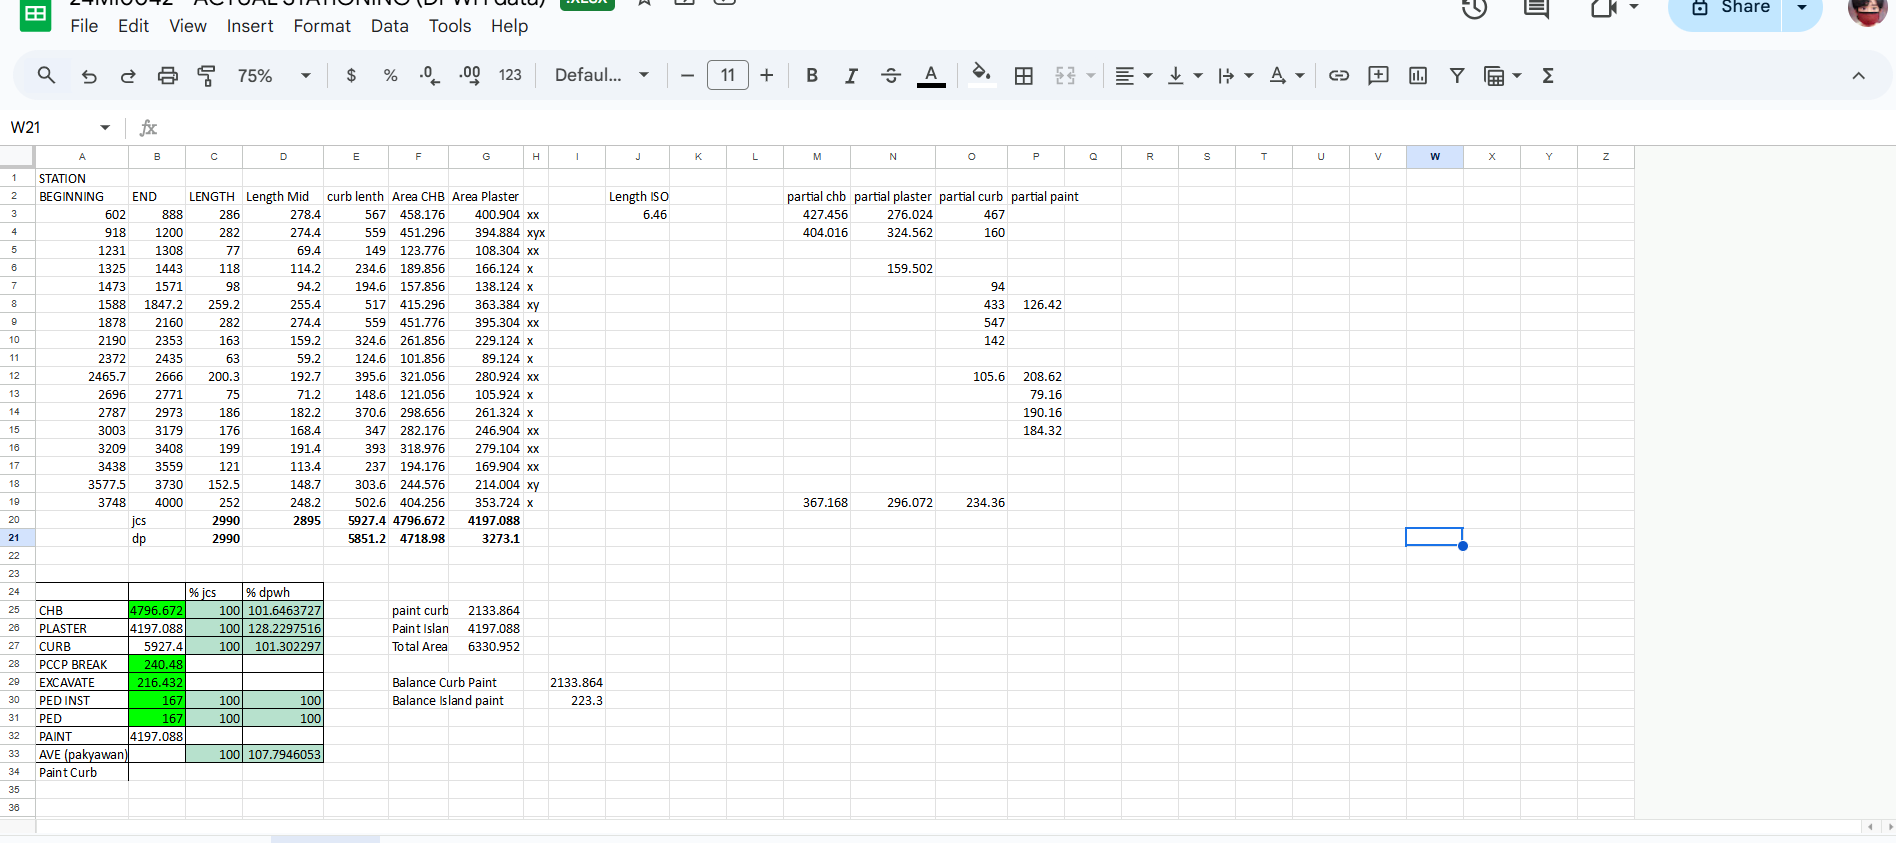Undo the last action
The height and width of the screenshot is (843, 1896).
[89, 75]
